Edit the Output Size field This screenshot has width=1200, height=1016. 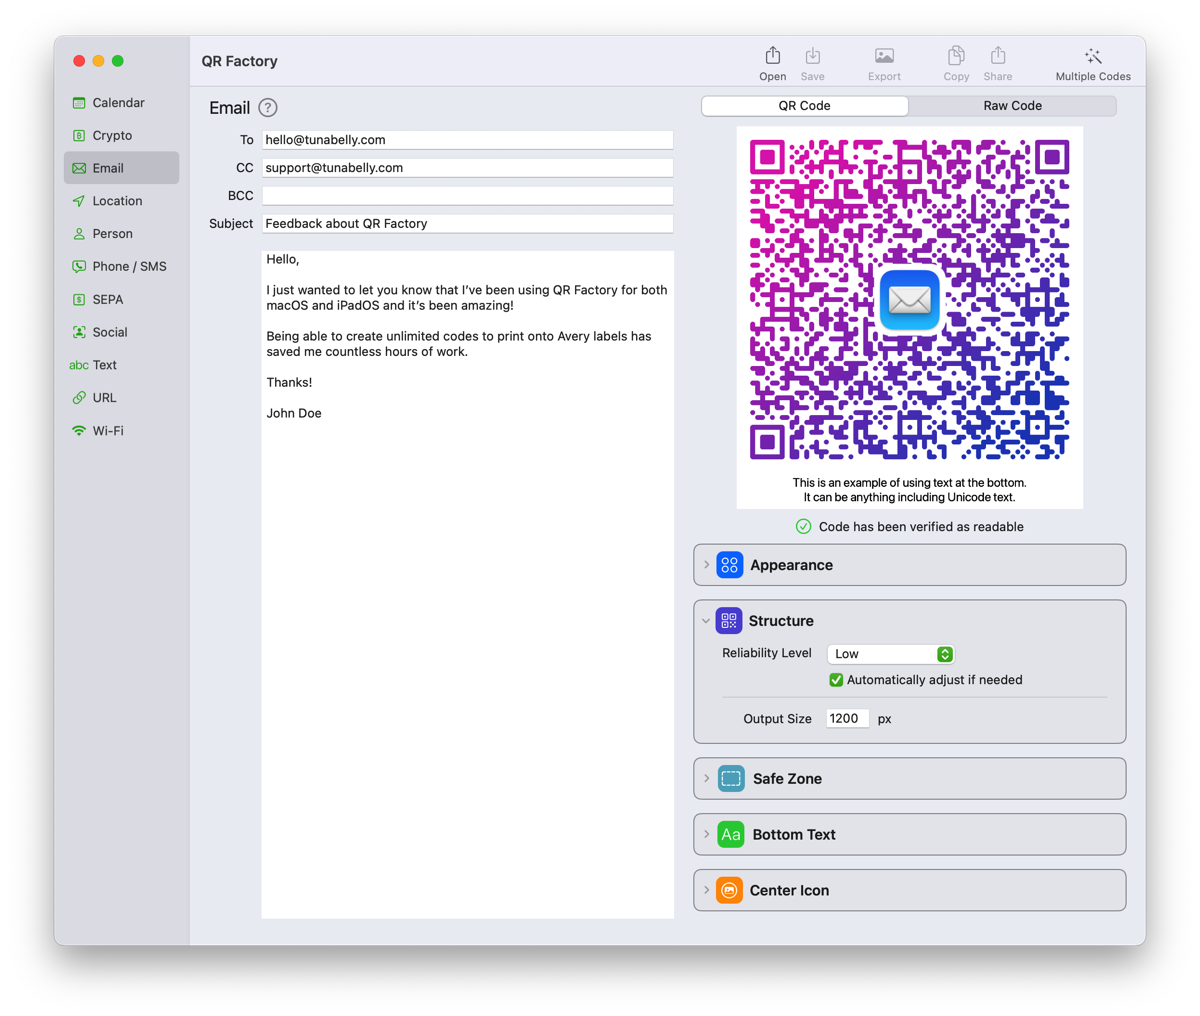tap(846, 718)
